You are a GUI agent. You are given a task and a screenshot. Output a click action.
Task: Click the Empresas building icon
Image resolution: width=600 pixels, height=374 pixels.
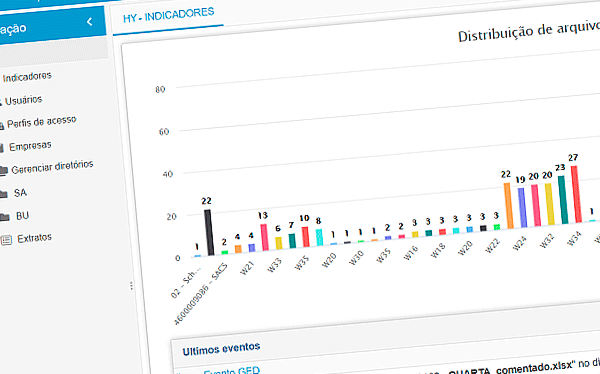click(x=2, y=148)
